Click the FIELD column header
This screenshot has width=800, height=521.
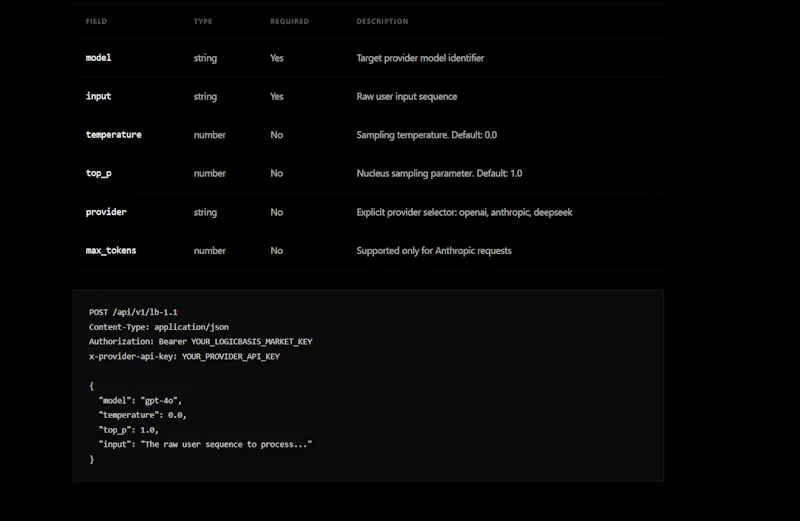96,21
